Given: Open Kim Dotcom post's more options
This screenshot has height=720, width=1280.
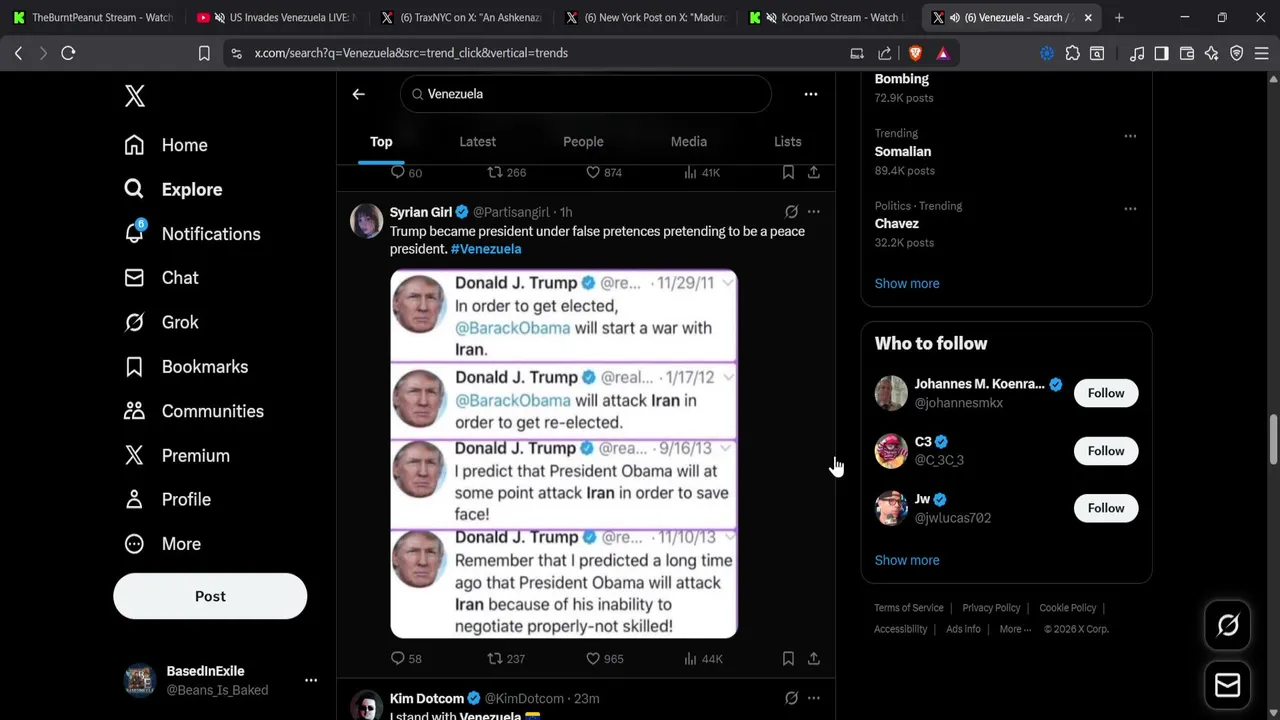Looking at the screenshot, I should (814, 698).
